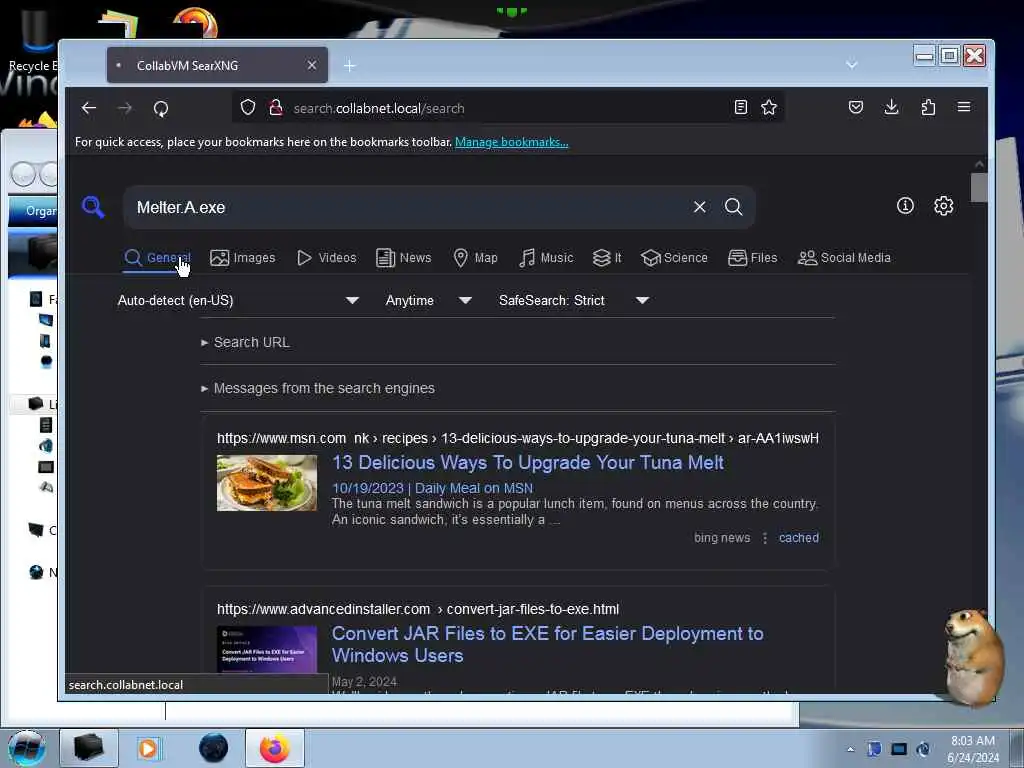Open SearXNG preferences gear icon

(x=944, y=206)
